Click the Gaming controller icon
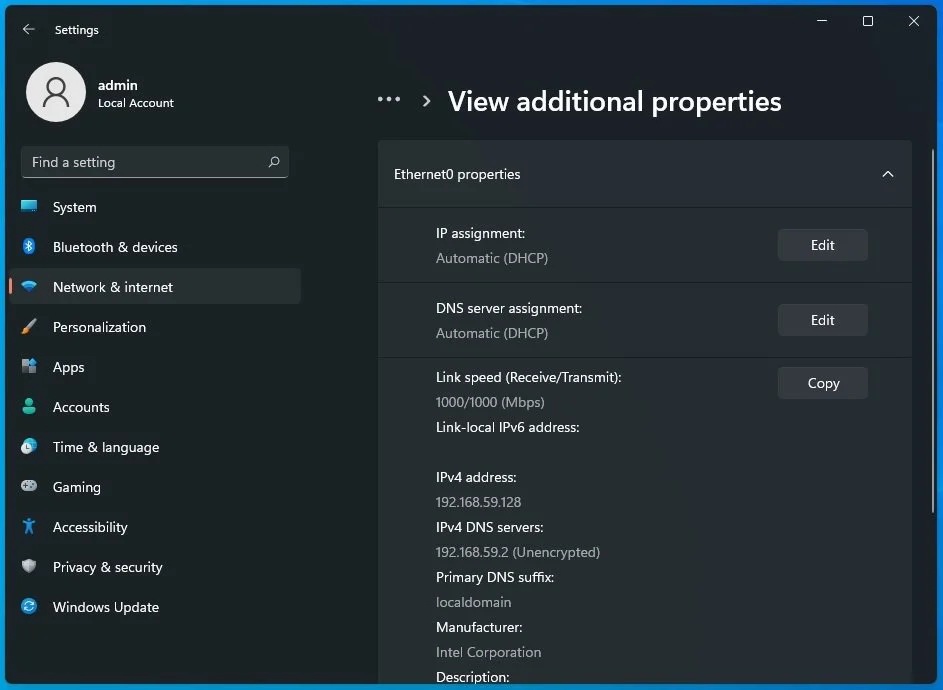 (x=29, y=486)
